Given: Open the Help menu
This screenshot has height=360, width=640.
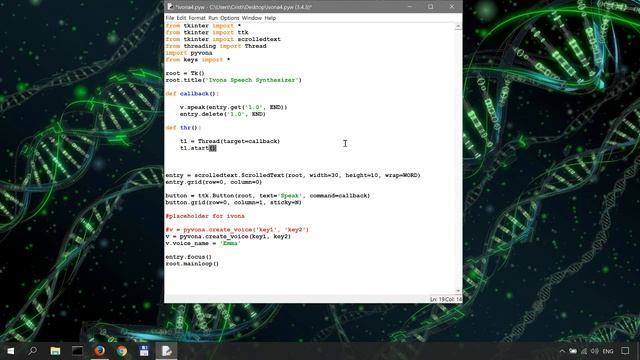Looking at the screenshot, I should (270, 18).
